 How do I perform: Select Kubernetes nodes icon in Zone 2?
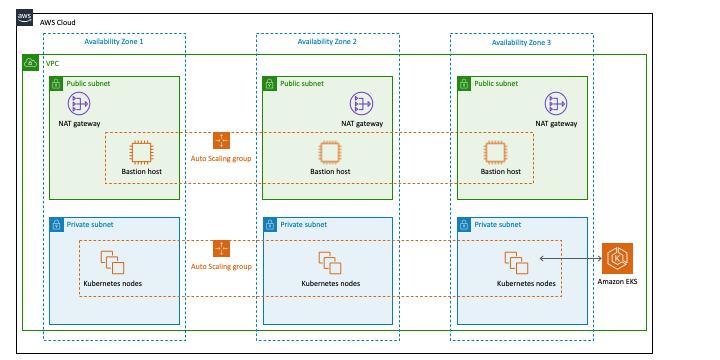click(330, 263)
